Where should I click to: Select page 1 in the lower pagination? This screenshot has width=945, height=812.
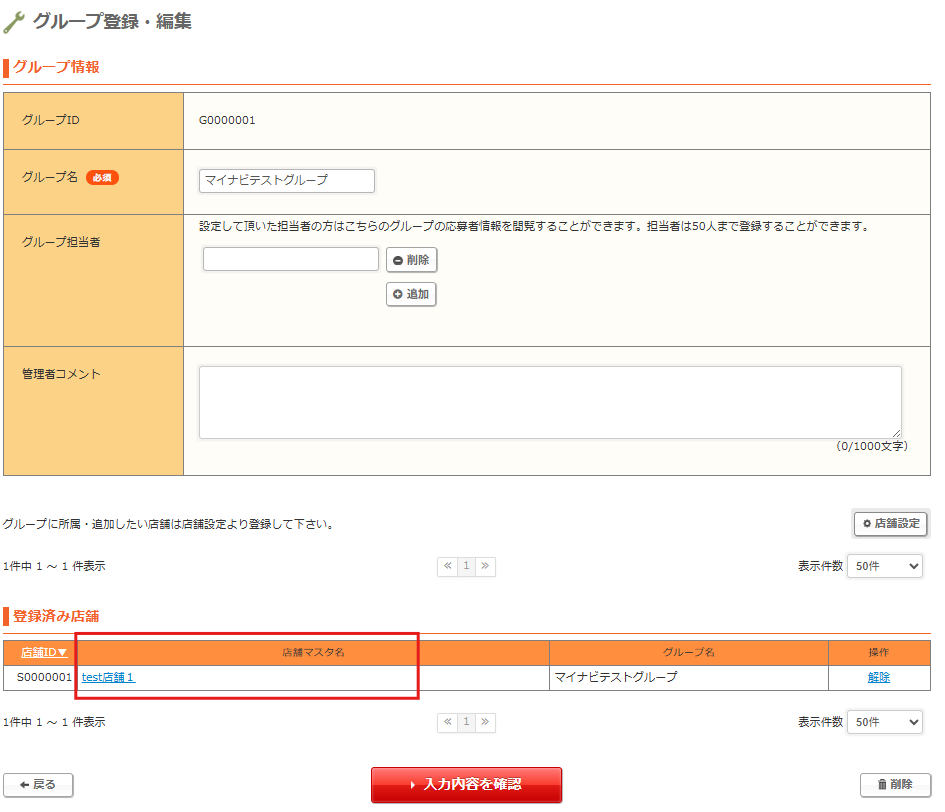pyautogui.click(x=466, y=722)
